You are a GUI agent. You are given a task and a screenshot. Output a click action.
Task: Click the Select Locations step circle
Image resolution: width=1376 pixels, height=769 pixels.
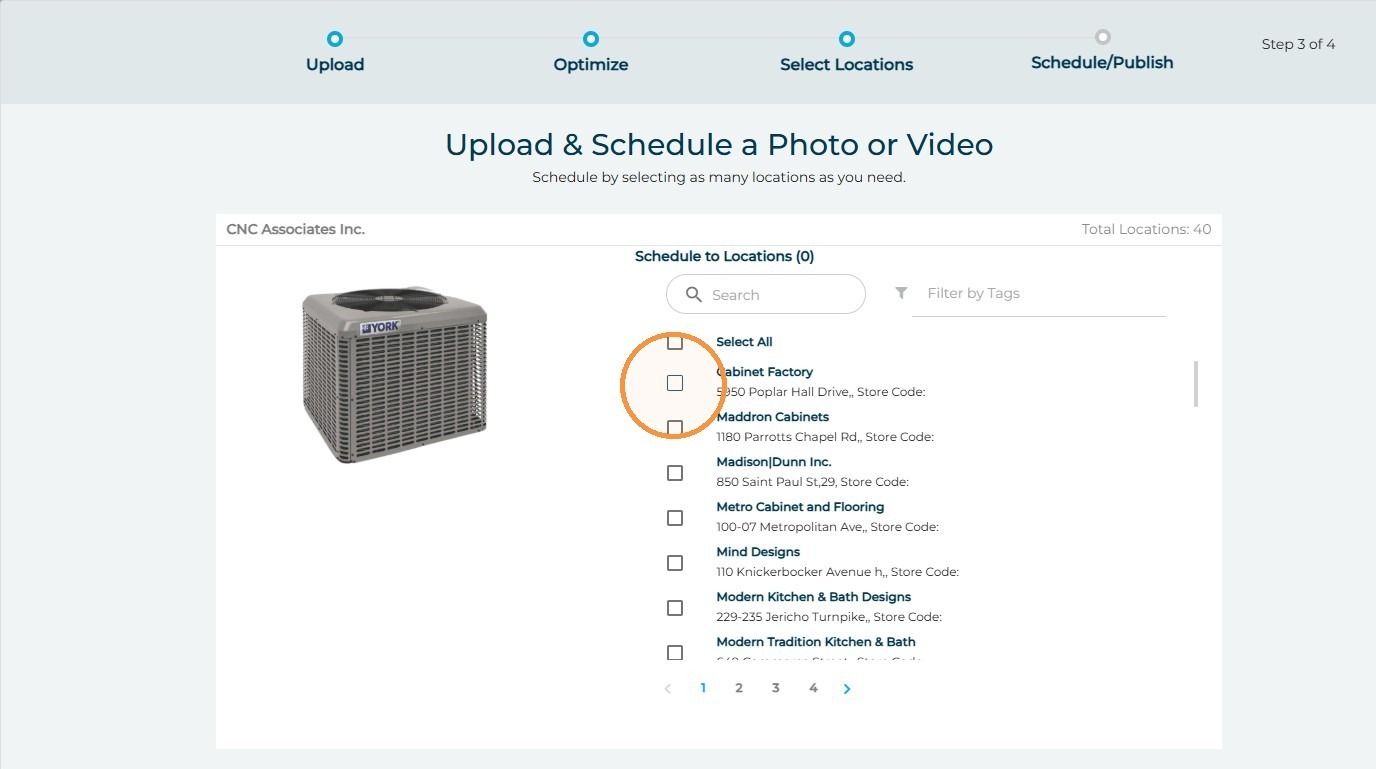click(x=847, y=39)
